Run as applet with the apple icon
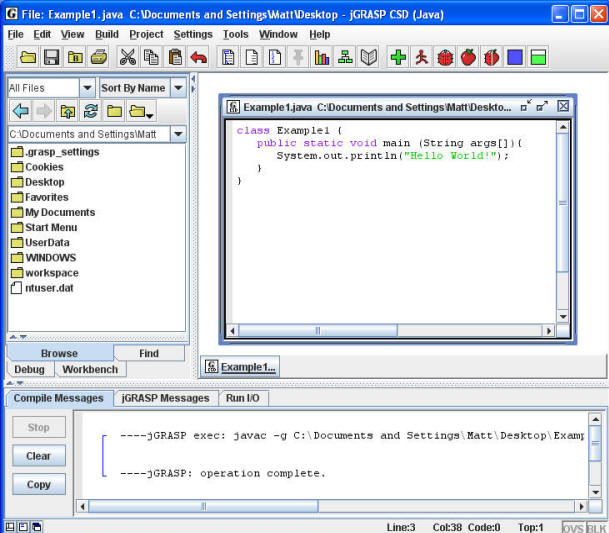The image size is (609, 533). point(468,57)
